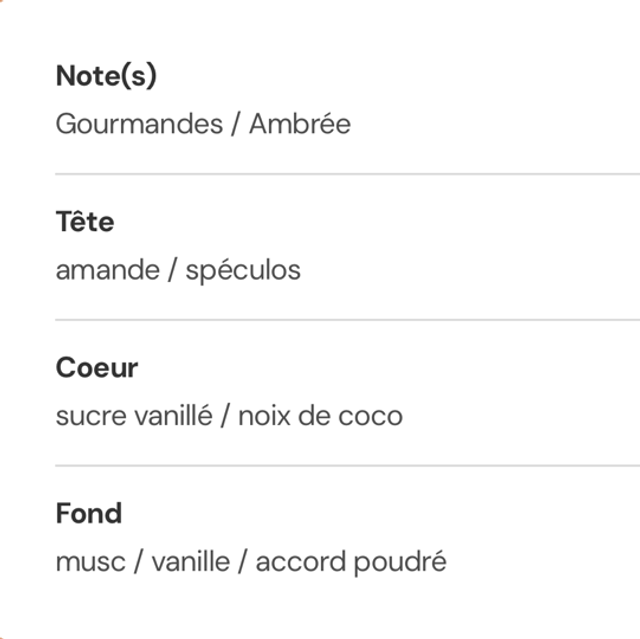Click the noix de coco text
640x639 pixels.
[x=320, y=416]
